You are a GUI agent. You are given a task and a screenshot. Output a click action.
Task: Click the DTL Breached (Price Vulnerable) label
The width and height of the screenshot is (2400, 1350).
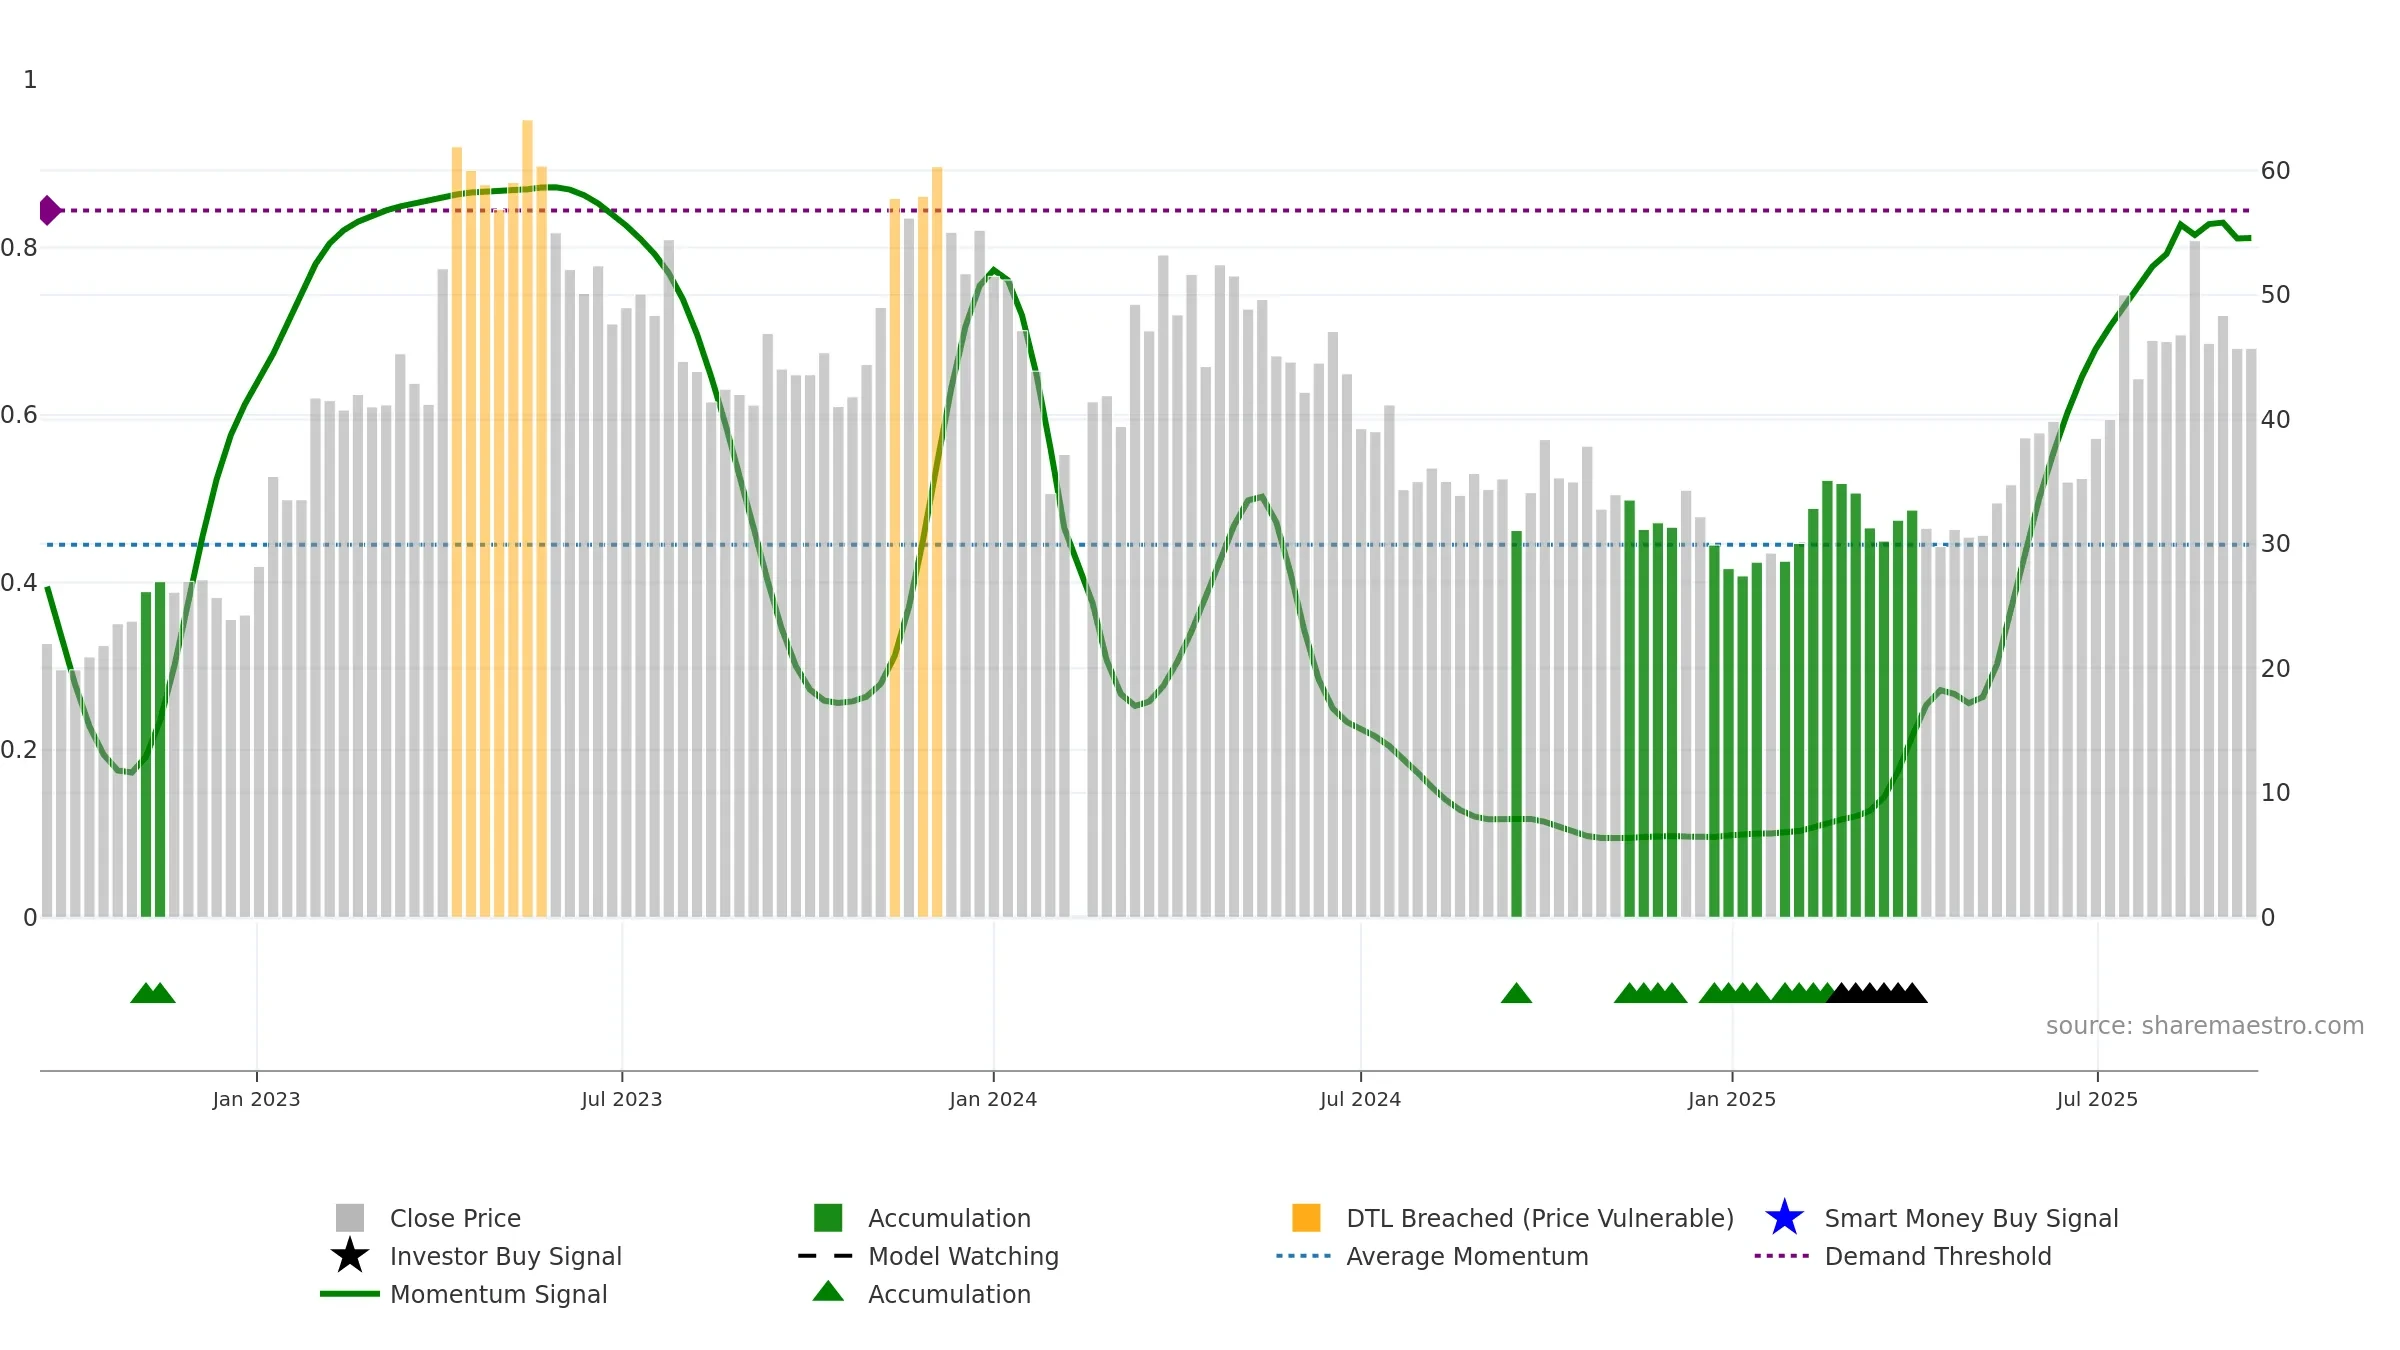click(x=1540, y=1218)
